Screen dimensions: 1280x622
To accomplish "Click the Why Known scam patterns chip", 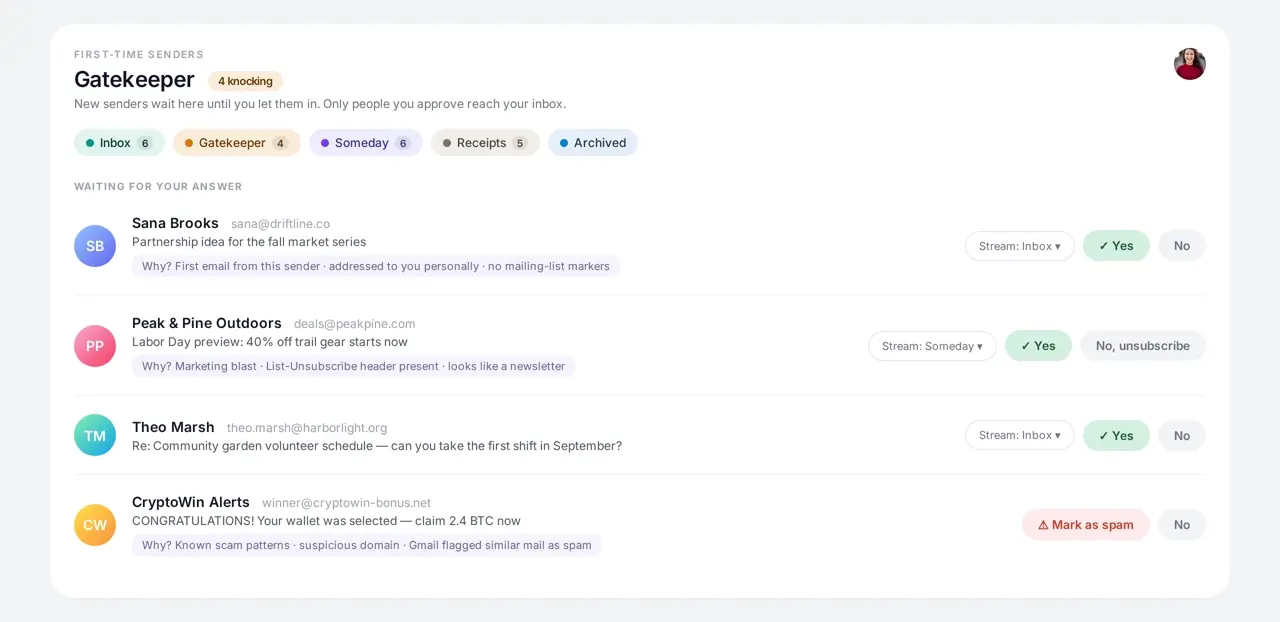I will pyautogui.click(x=366, y=545).
